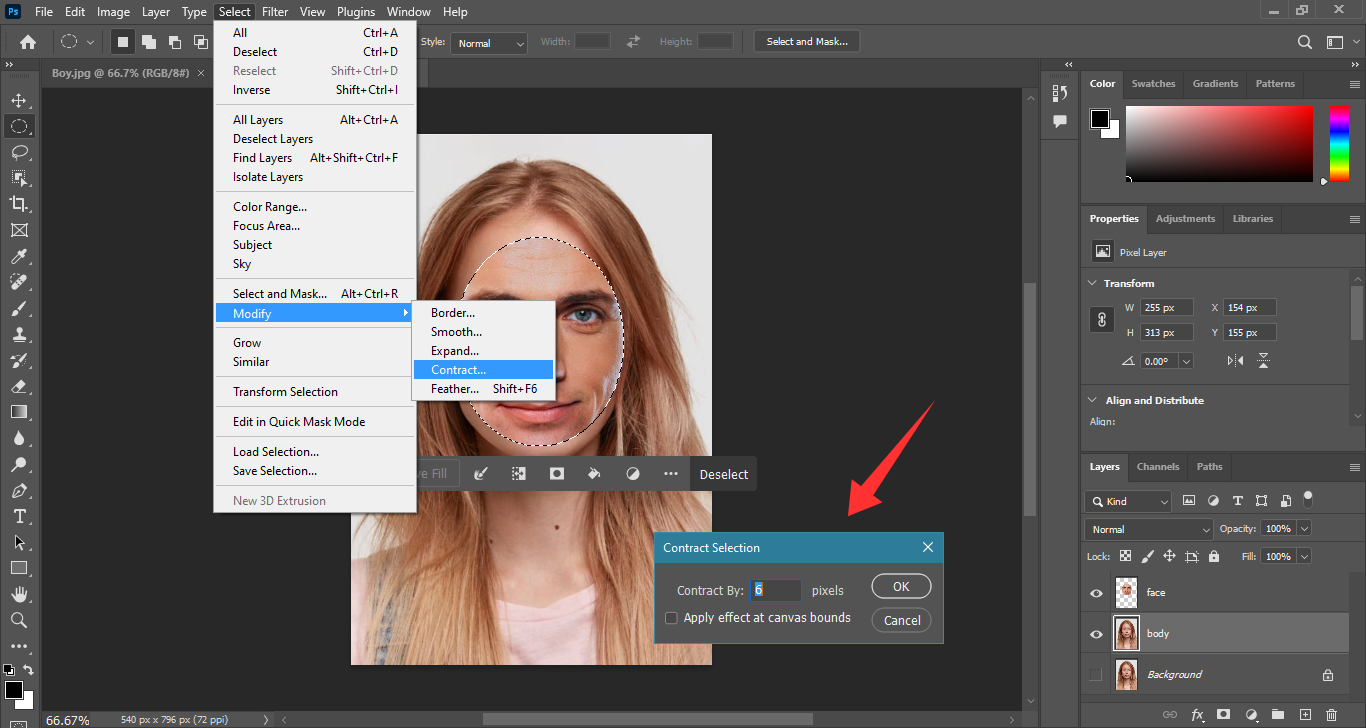
Task: Select the Pen tool
Action: [19, 490]
